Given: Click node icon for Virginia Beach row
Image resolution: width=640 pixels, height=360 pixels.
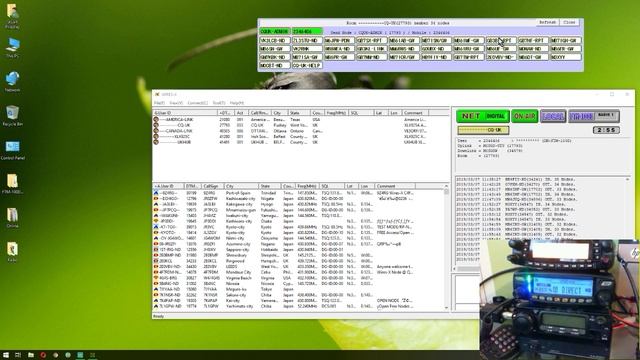Looking at the screenshot, I should pos(156,278).
